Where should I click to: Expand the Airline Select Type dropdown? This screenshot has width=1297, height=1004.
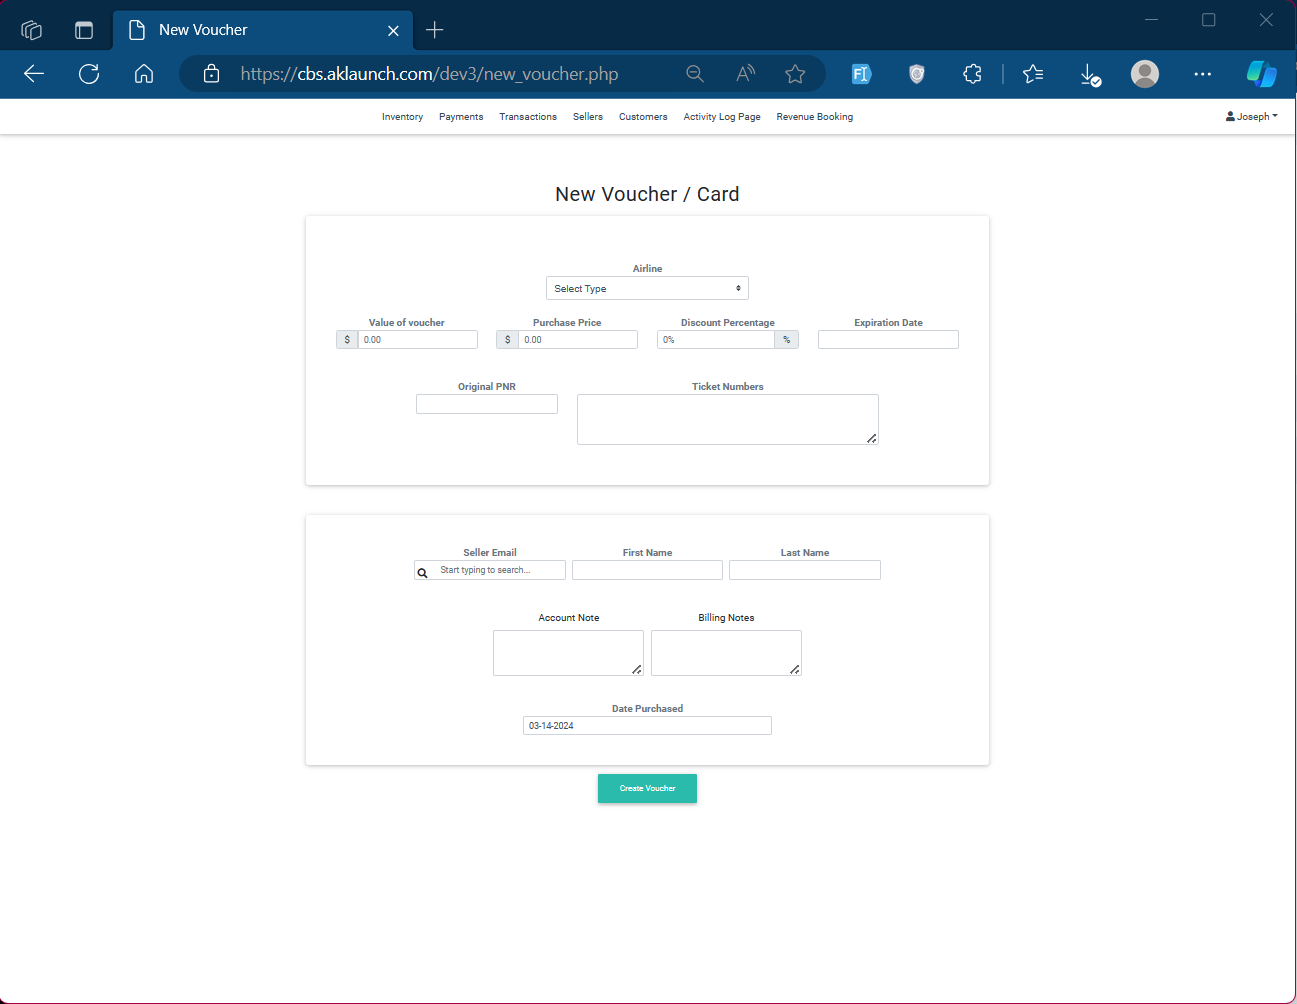point(647,288)
